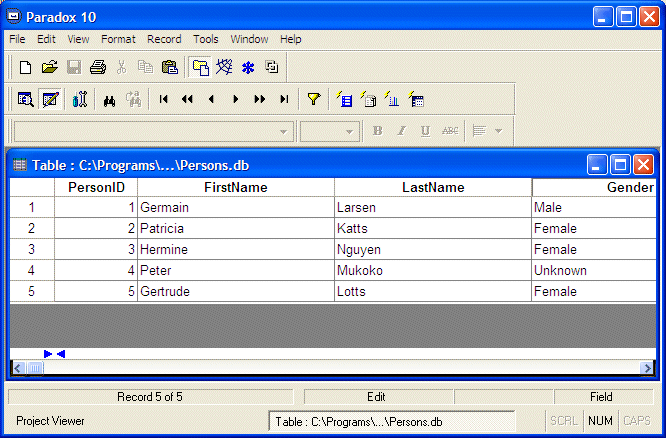
Task: Click the text alignment icon
Action: (x=480, y=131)
